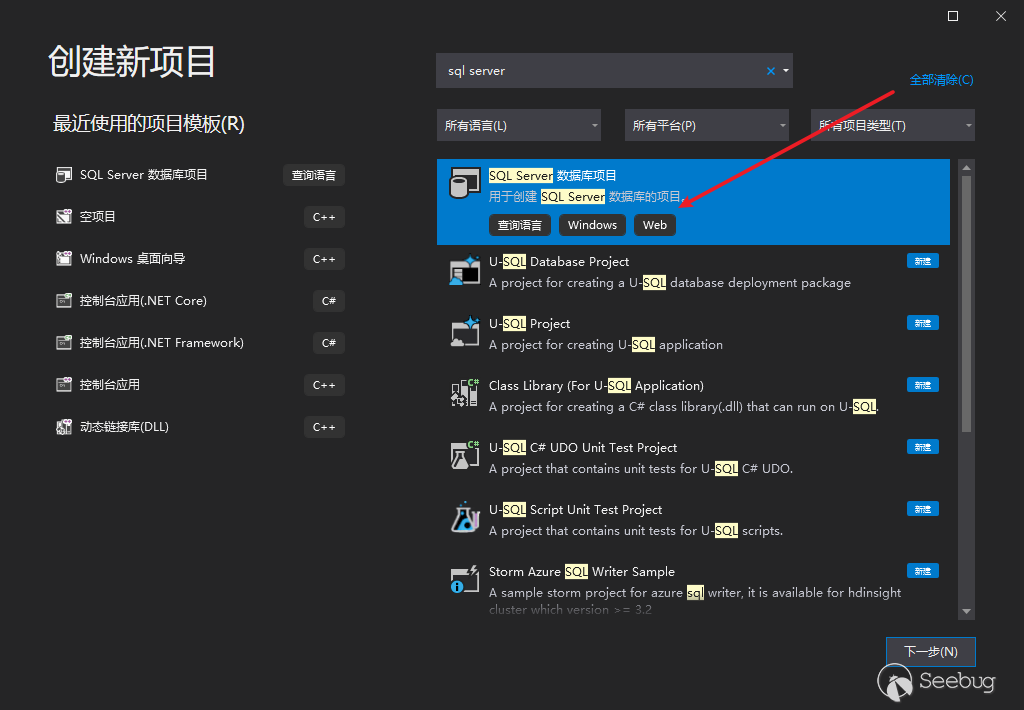
Task: Open the search box history dropdown arrow
Action: click(x=786, y=71)
